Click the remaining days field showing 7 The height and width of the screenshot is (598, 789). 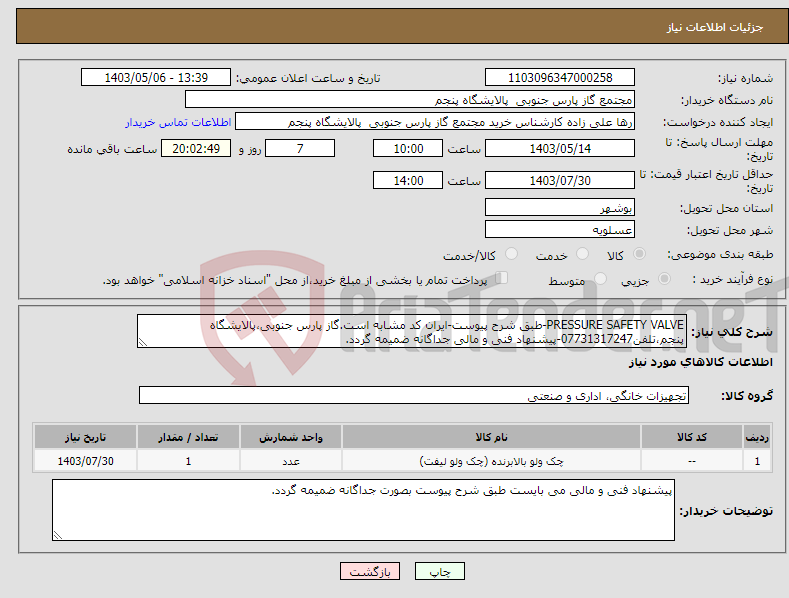click(300, 148)
